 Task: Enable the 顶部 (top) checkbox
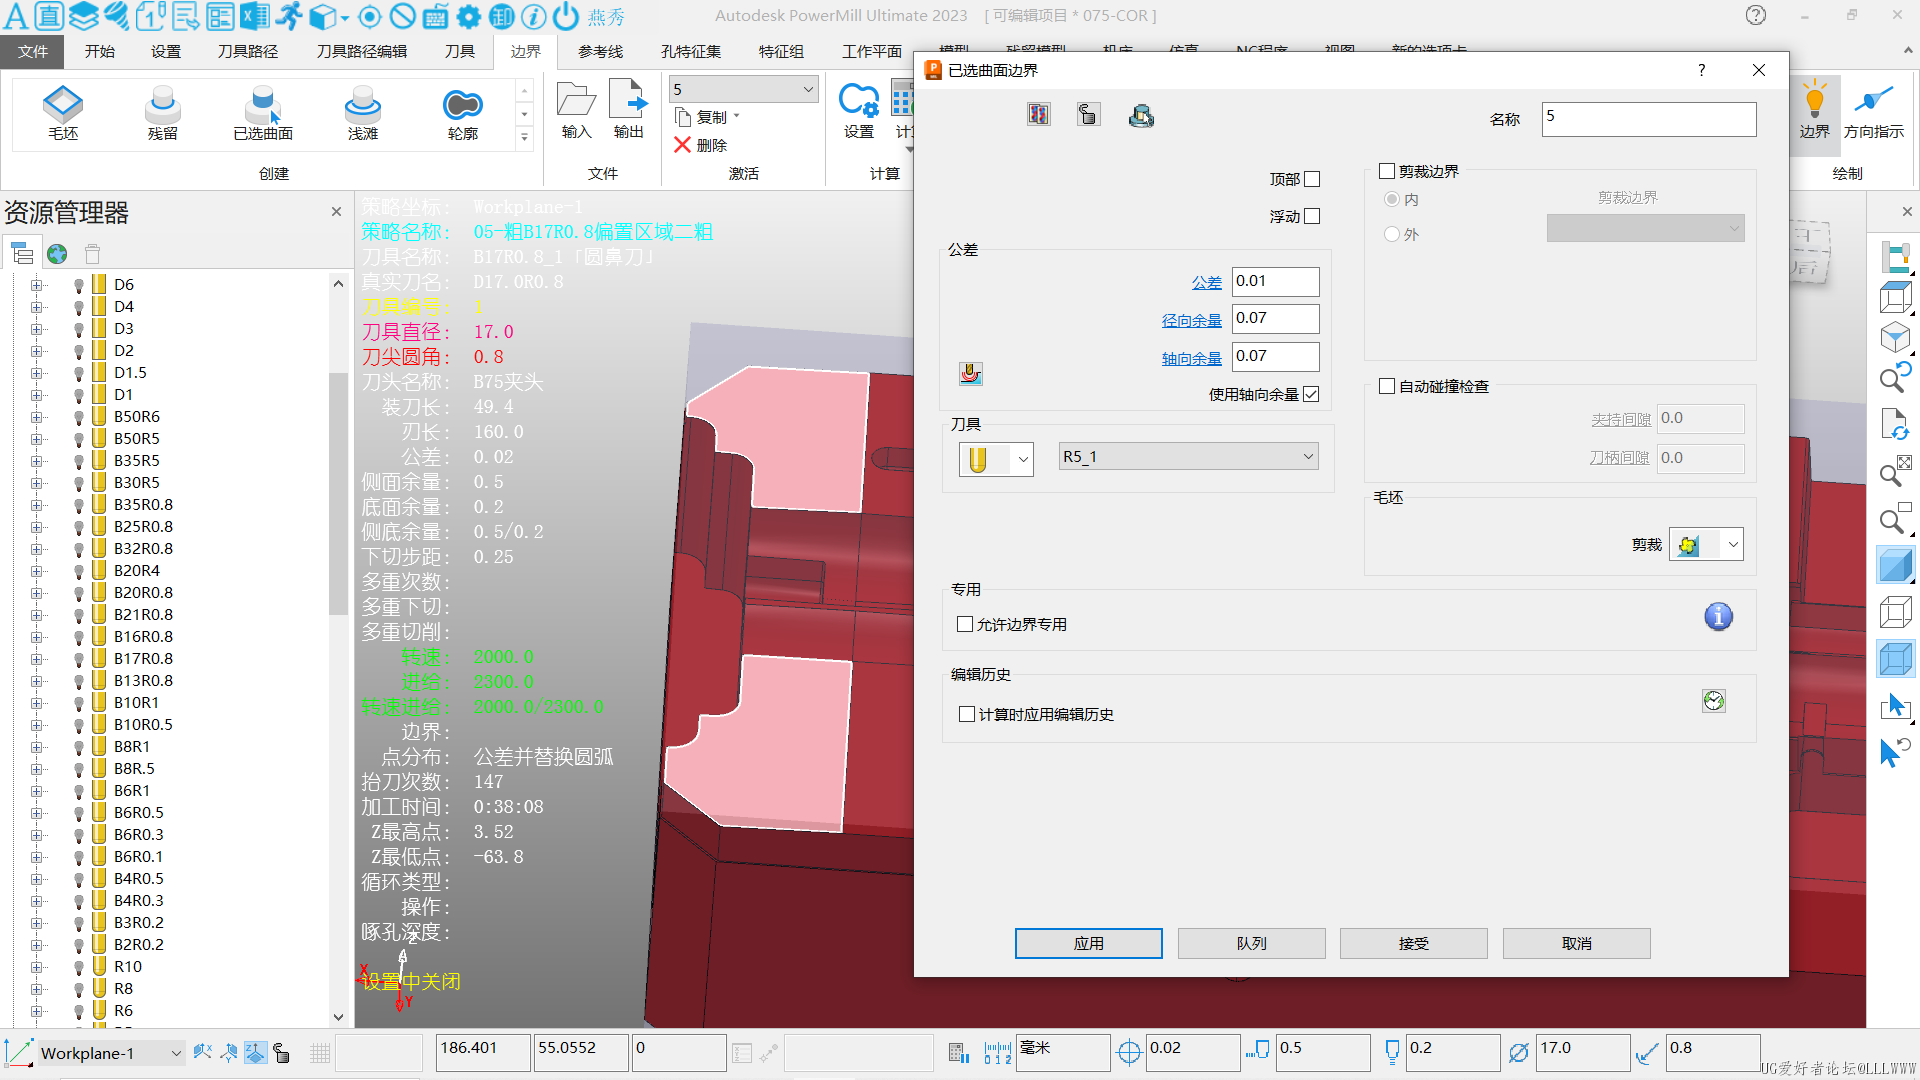tap(1312, 180)
